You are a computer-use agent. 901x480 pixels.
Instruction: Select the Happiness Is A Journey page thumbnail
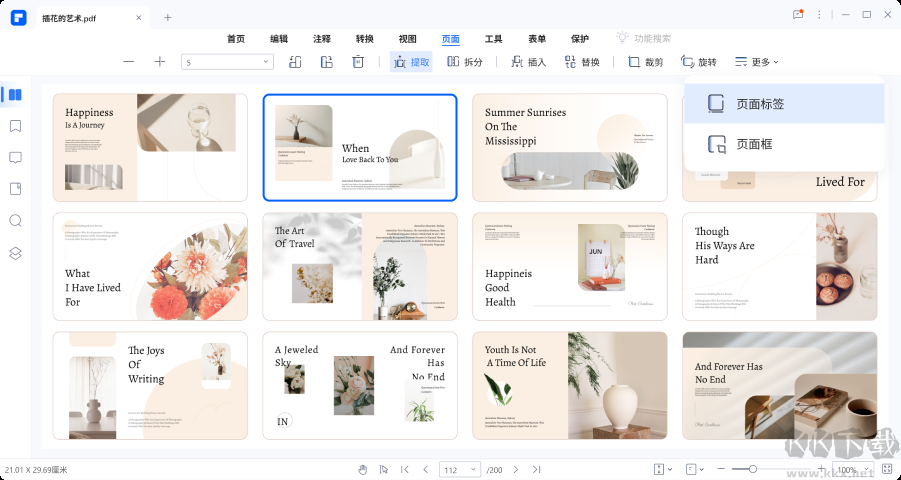tap(150, 148)
